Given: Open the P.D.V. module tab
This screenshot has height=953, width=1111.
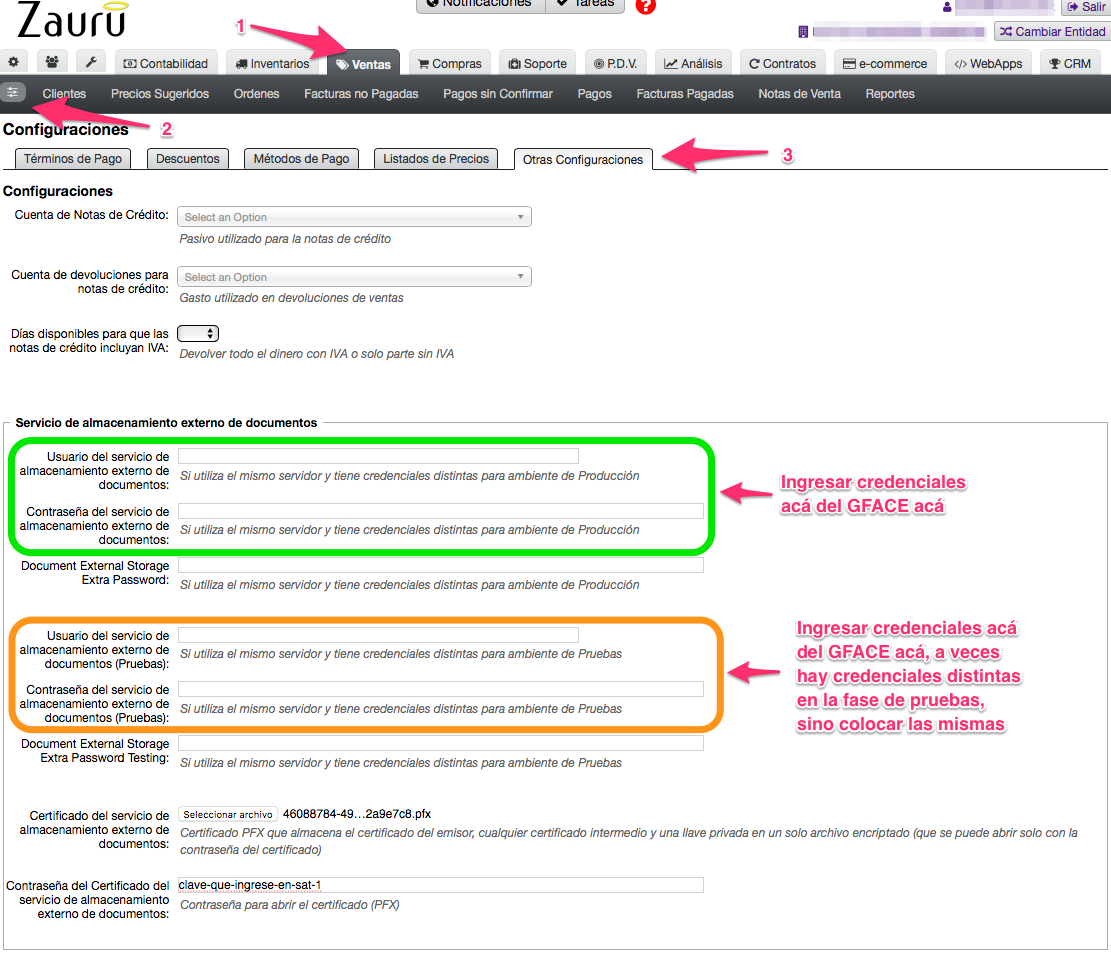Looking at the screenshot, I should click(x=615, y=63).
